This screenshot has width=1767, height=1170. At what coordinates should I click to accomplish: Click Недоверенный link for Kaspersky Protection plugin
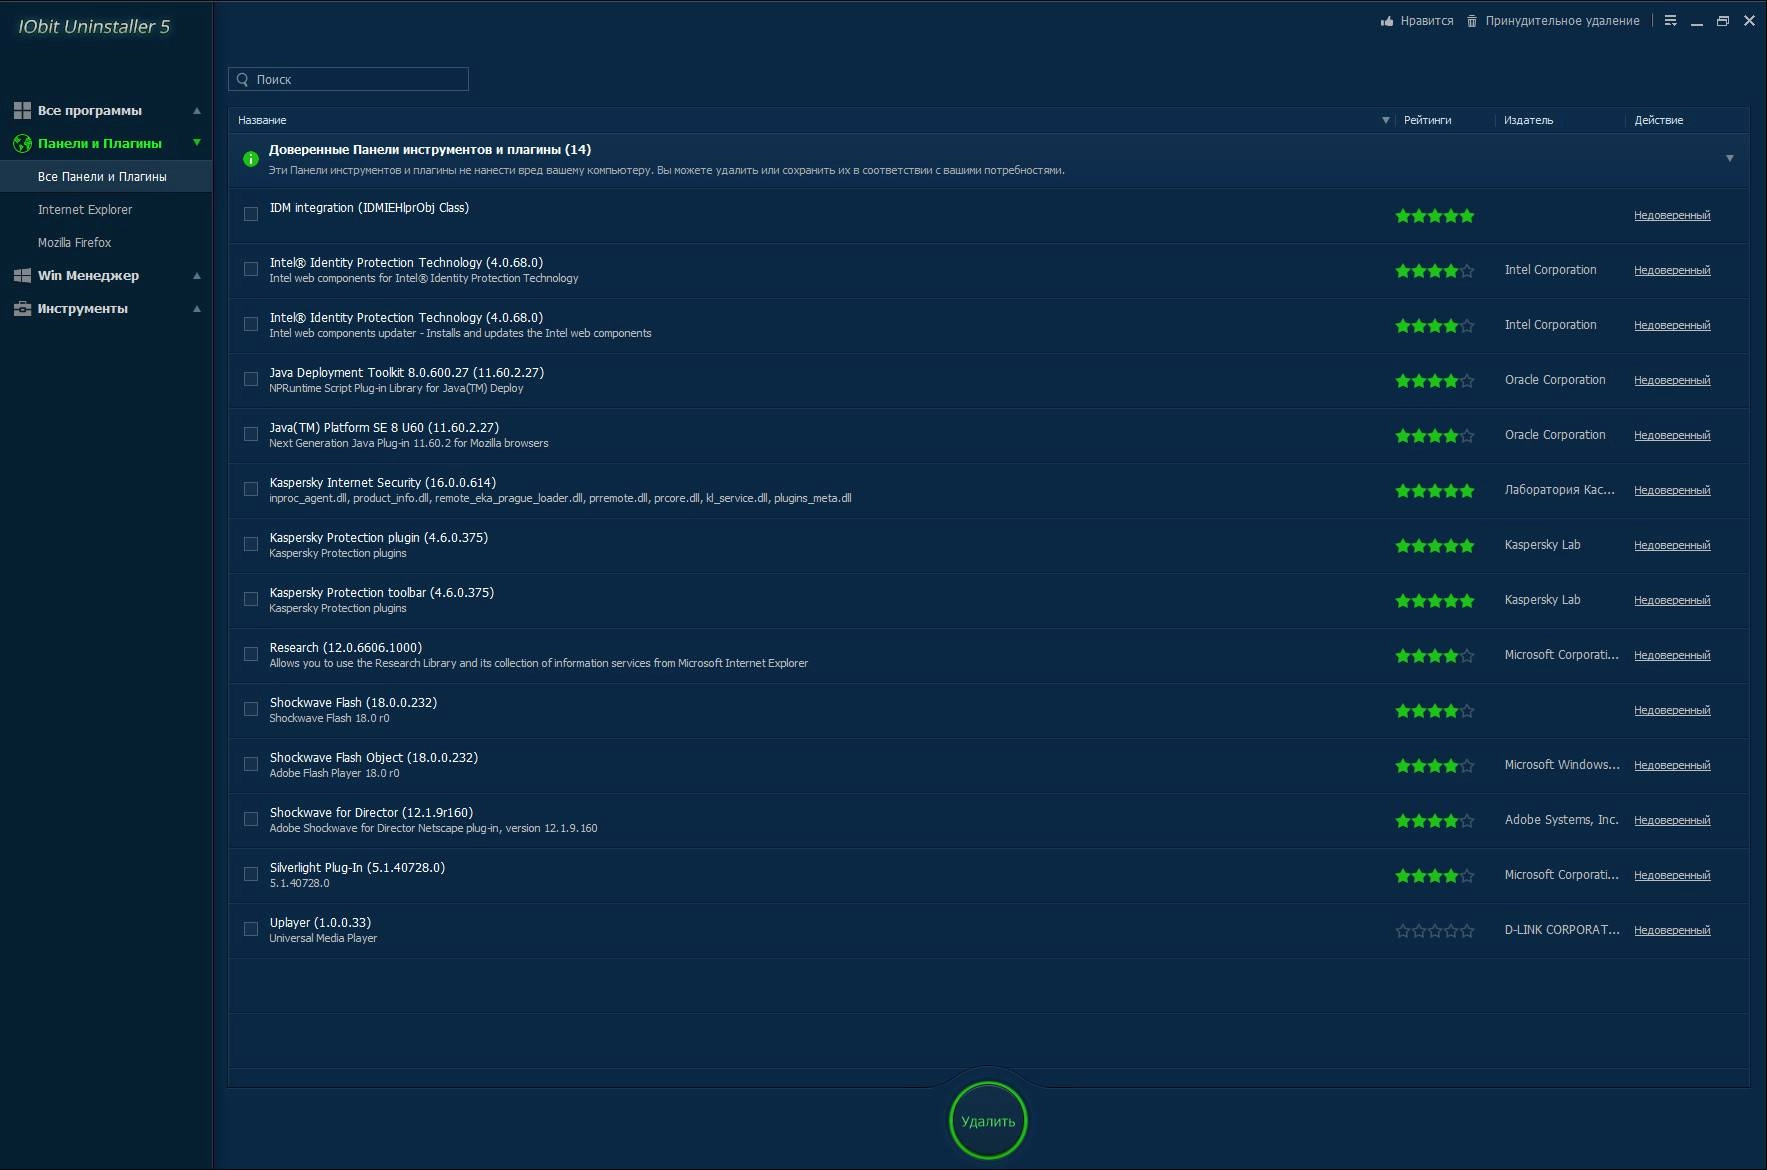(x=1672, y=545)
